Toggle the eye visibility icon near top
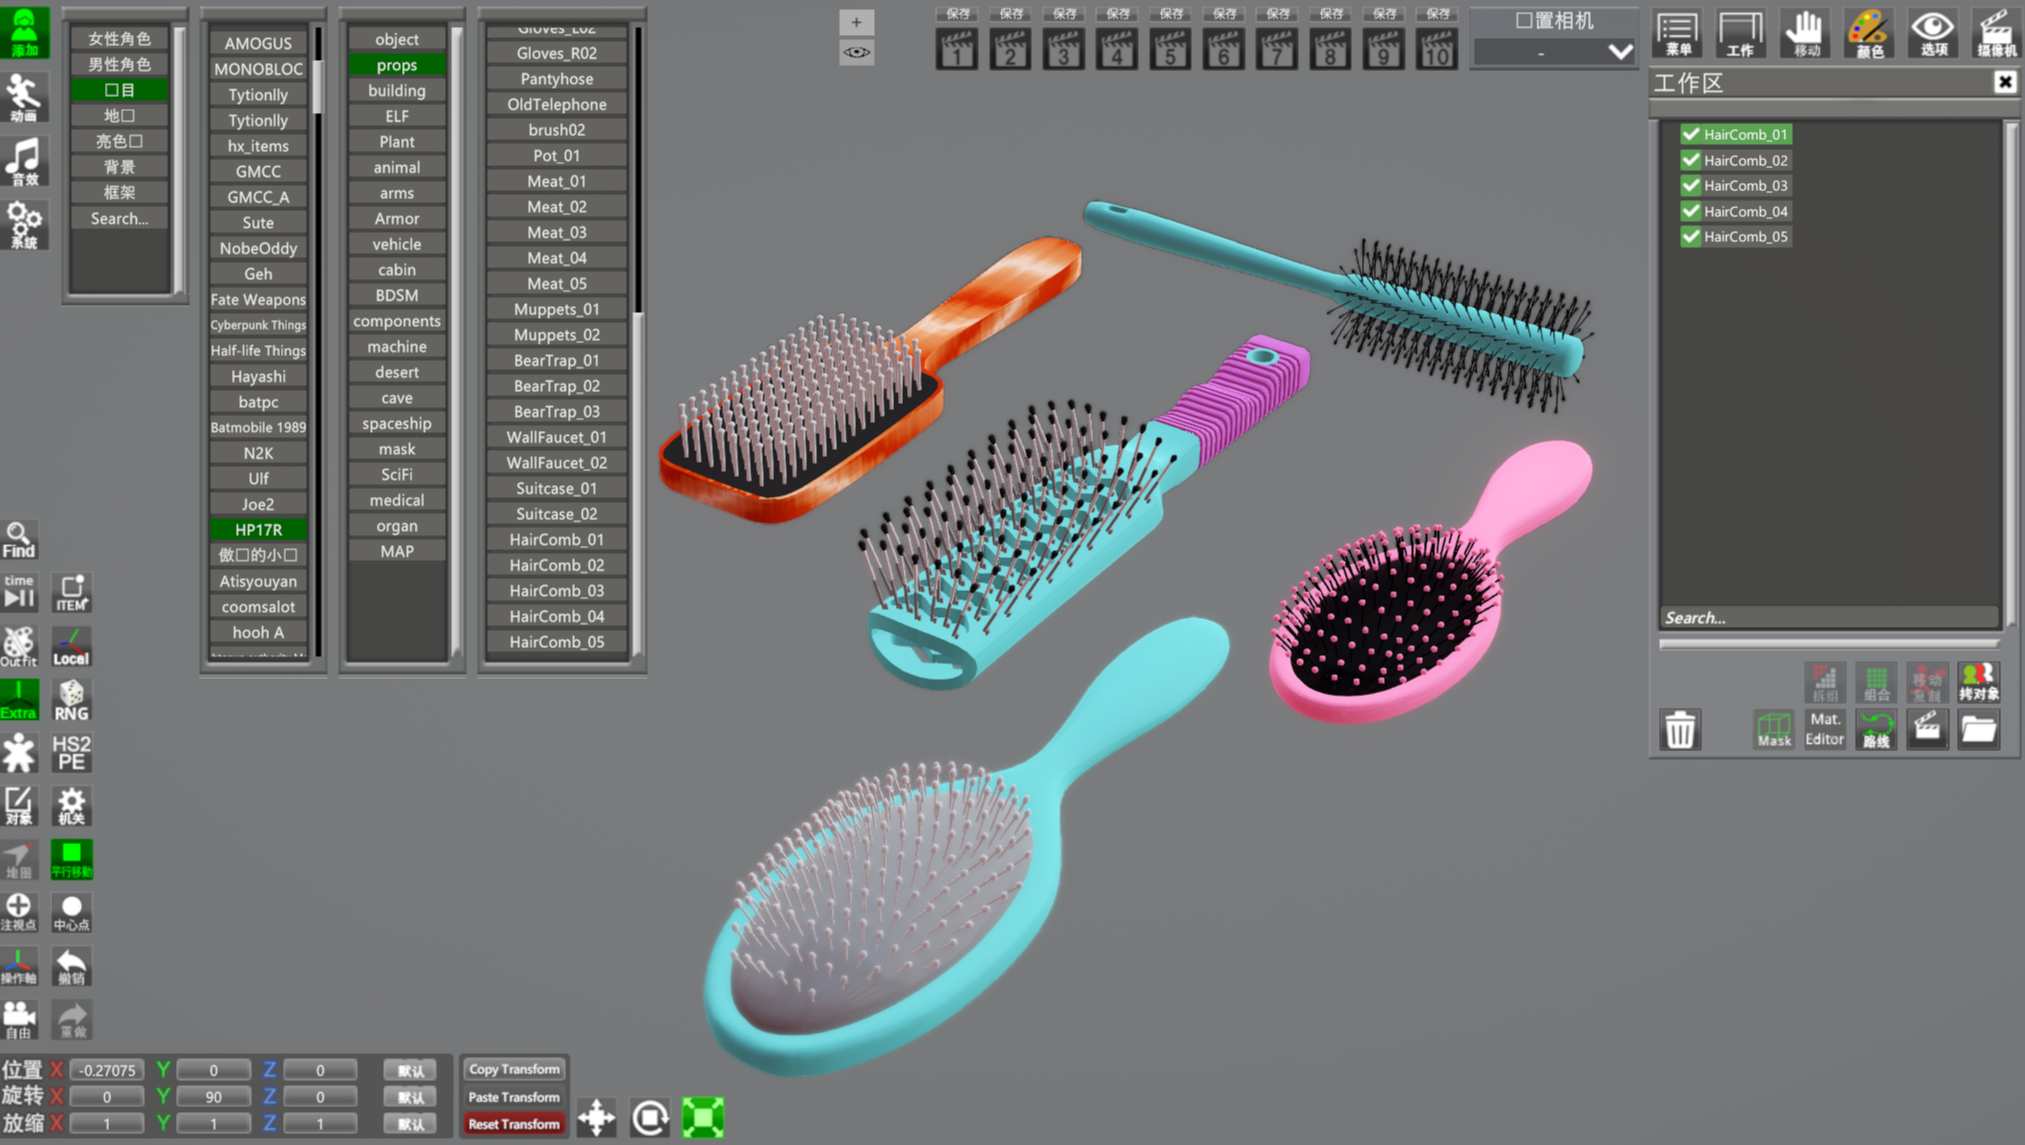Viewport: 2025px width, 1145px height. pos(856,52)
